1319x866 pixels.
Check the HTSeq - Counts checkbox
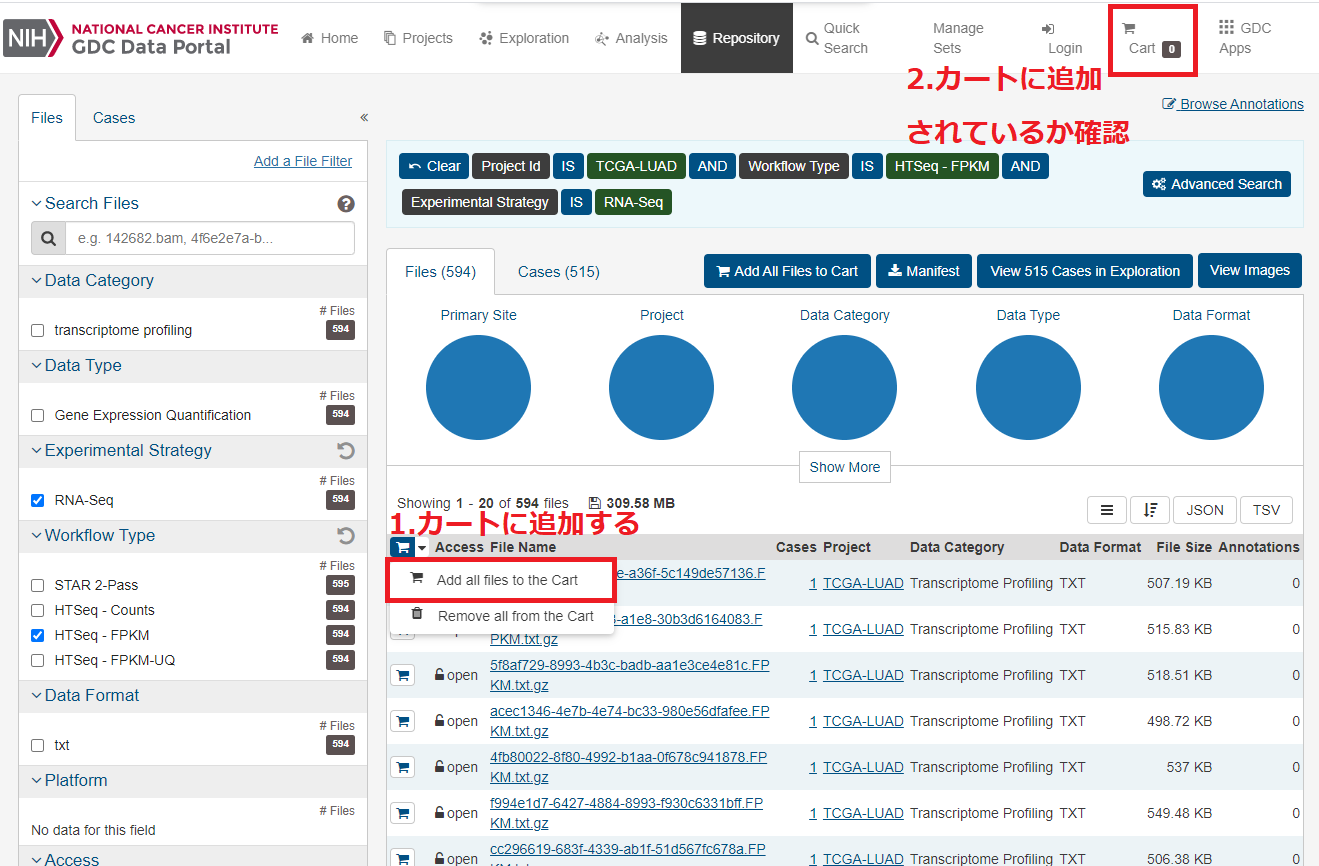pyautogui.click(x=38, y=610)
